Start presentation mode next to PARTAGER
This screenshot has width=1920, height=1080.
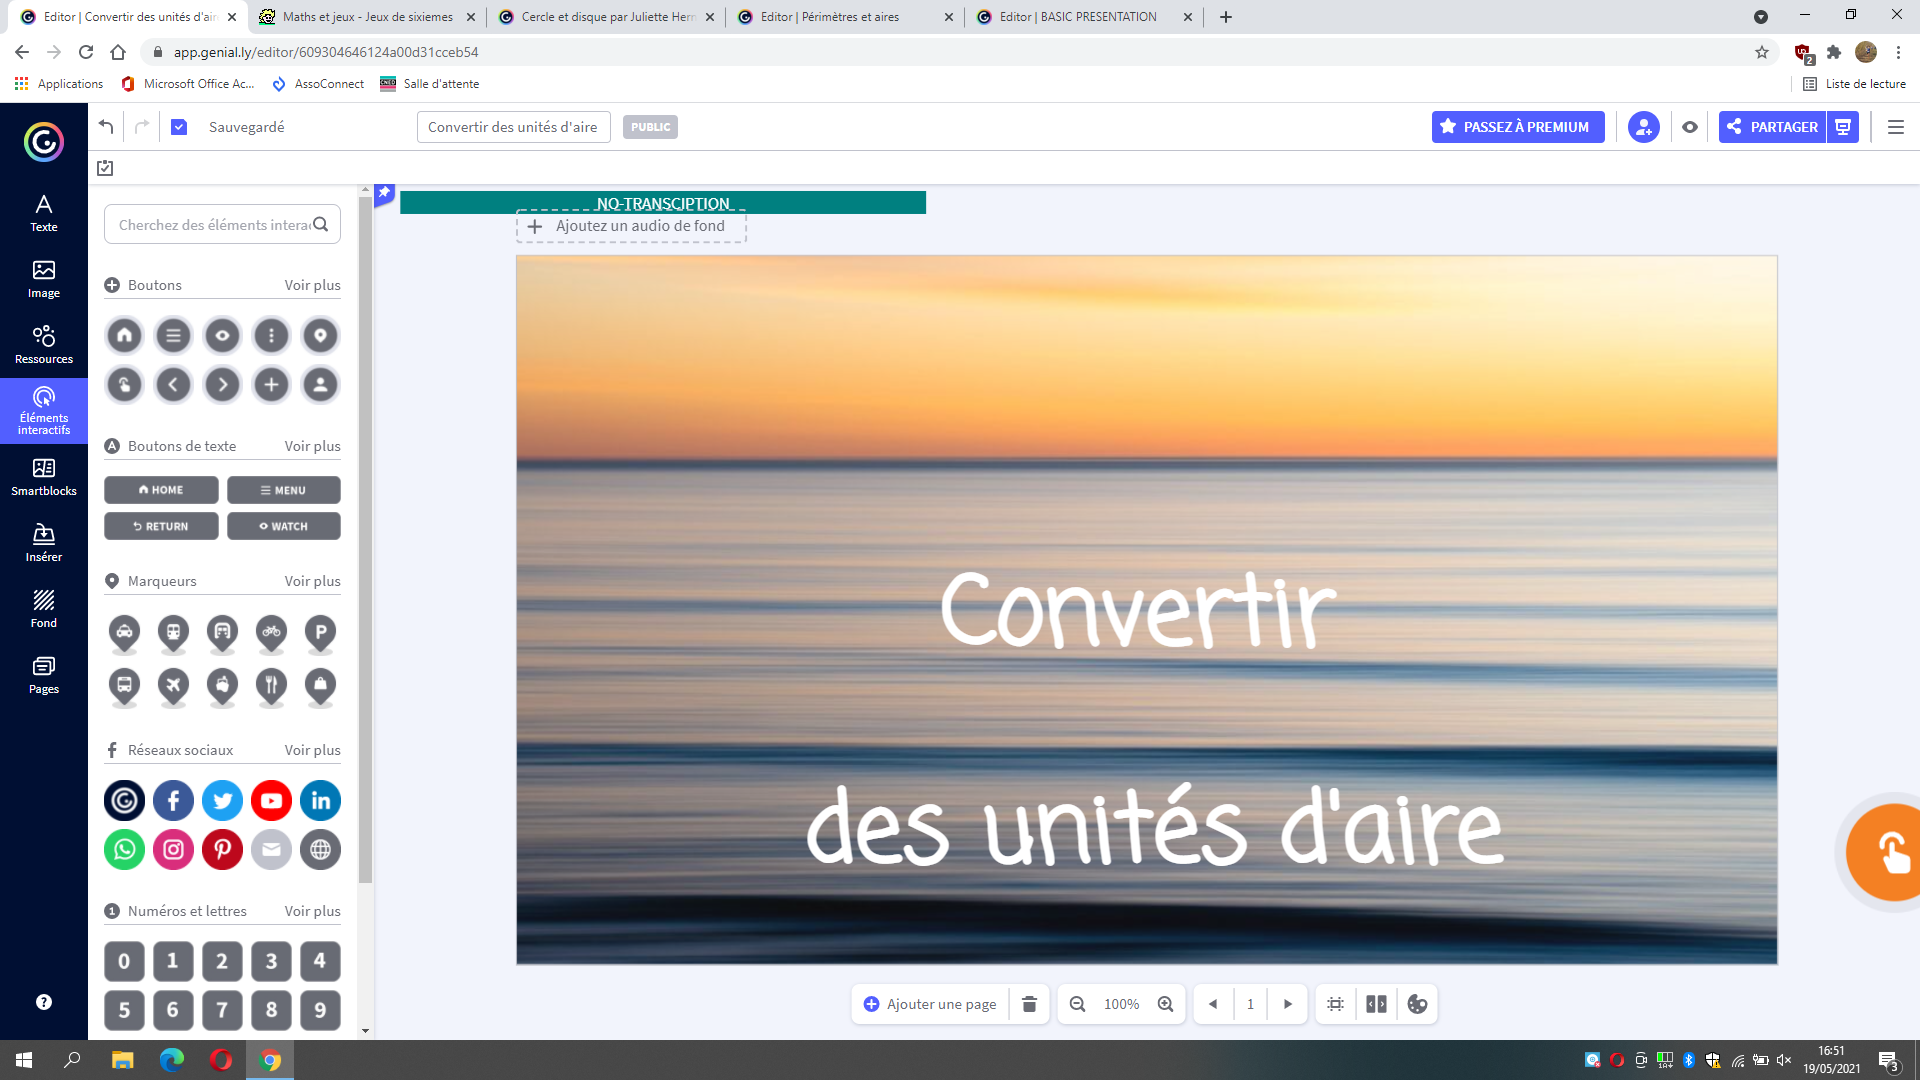point(1843,127)
